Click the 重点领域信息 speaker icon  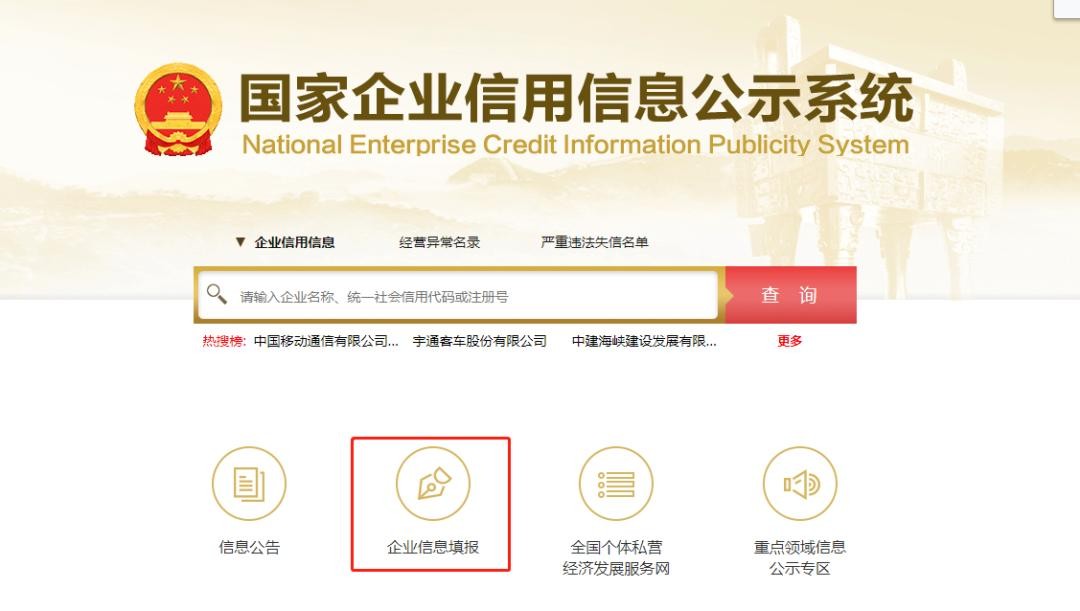point(800,484)
